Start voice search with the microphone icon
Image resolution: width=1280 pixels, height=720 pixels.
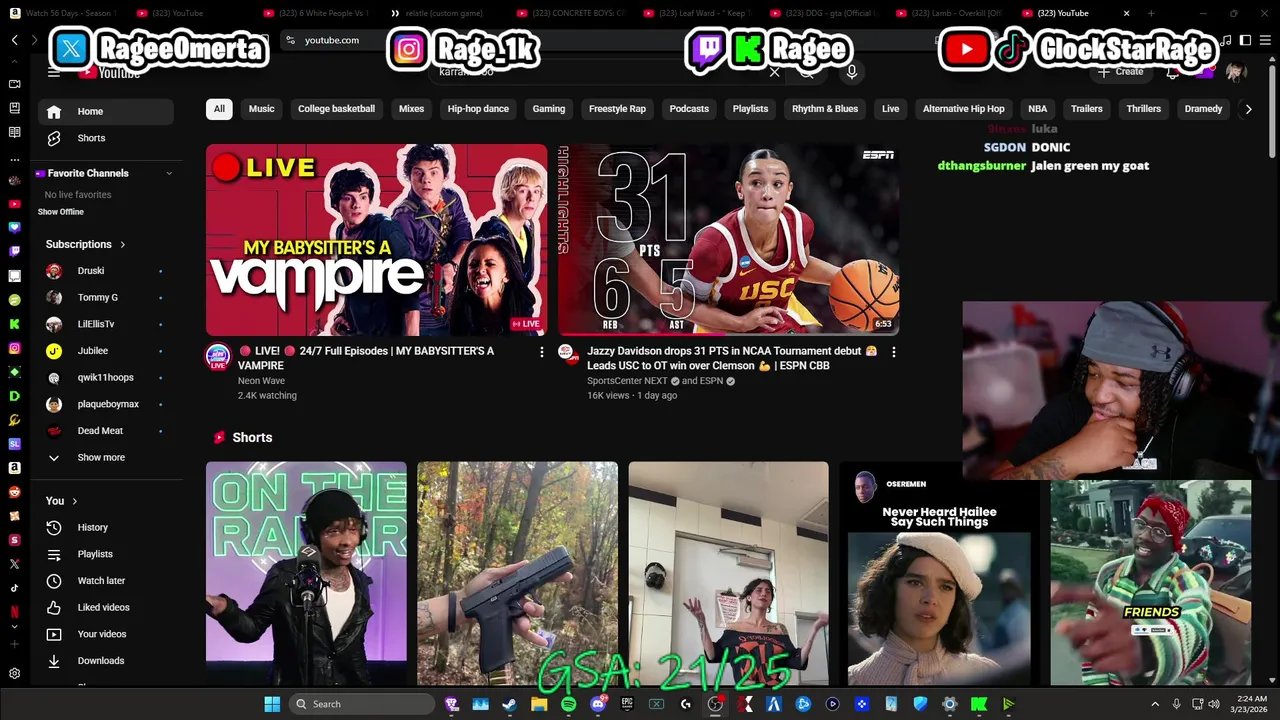coord(852,72)
